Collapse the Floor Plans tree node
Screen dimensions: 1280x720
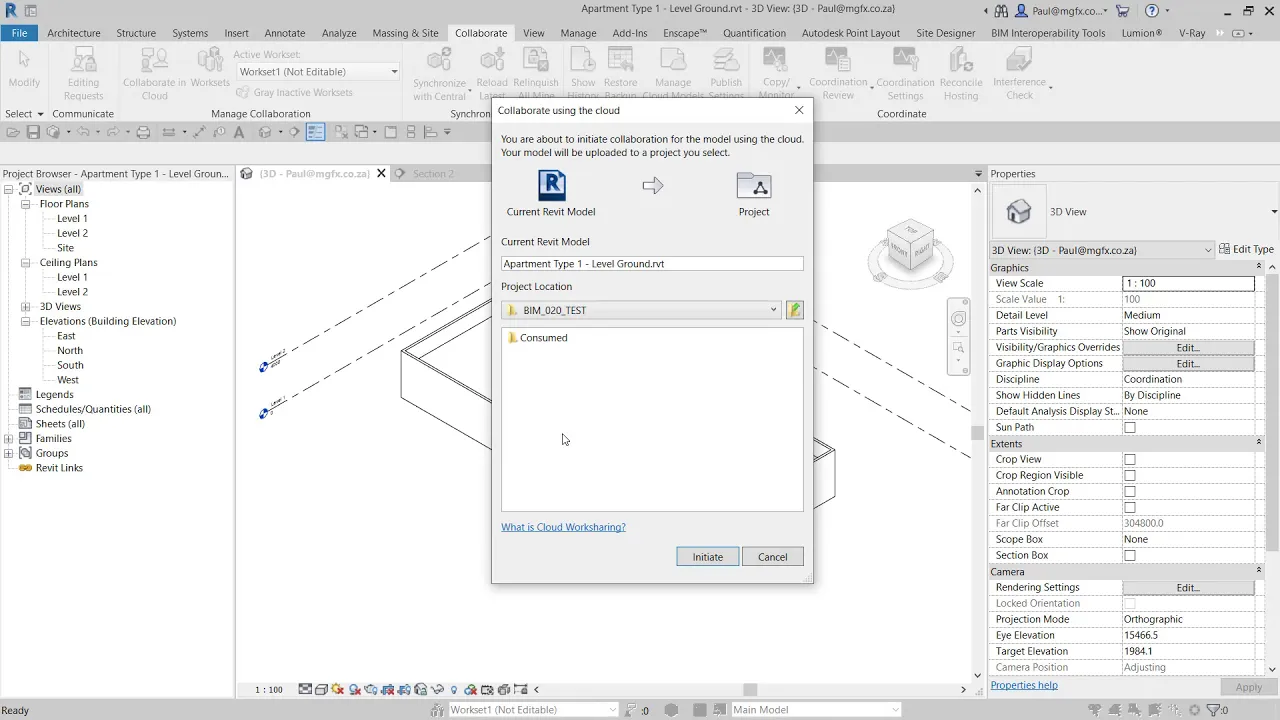pos(26,204)
